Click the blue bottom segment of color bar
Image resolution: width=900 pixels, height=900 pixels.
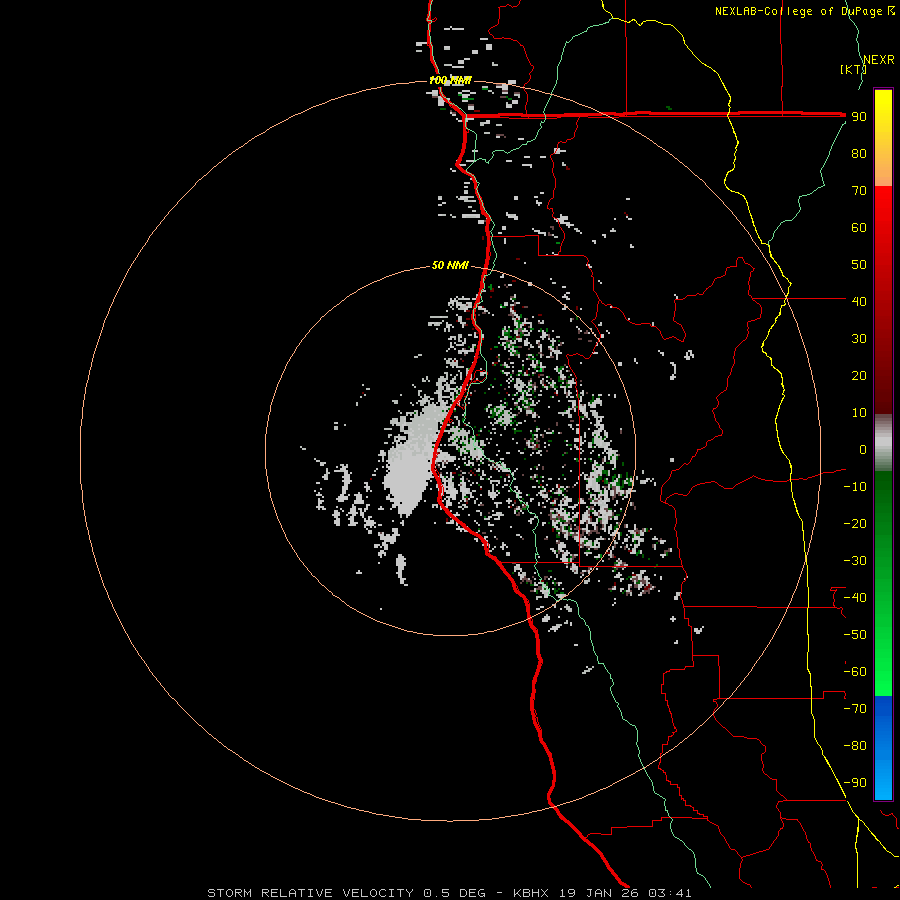click(x=883, y=748)
